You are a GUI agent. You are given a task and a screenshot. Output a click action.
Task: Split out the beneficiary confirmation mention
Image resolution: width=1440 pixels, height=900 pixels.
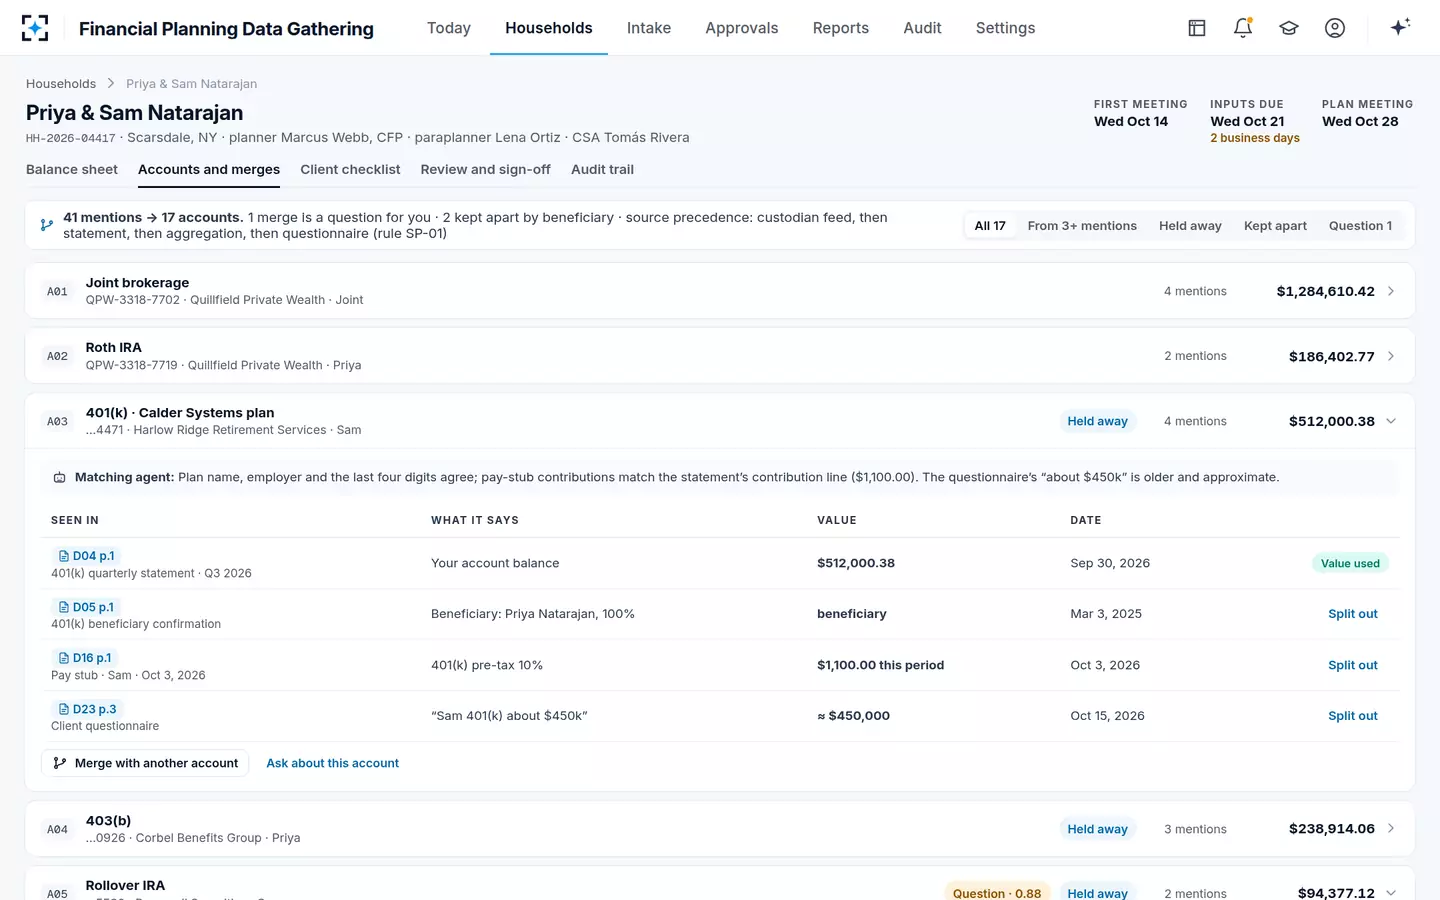(1353, 614)
